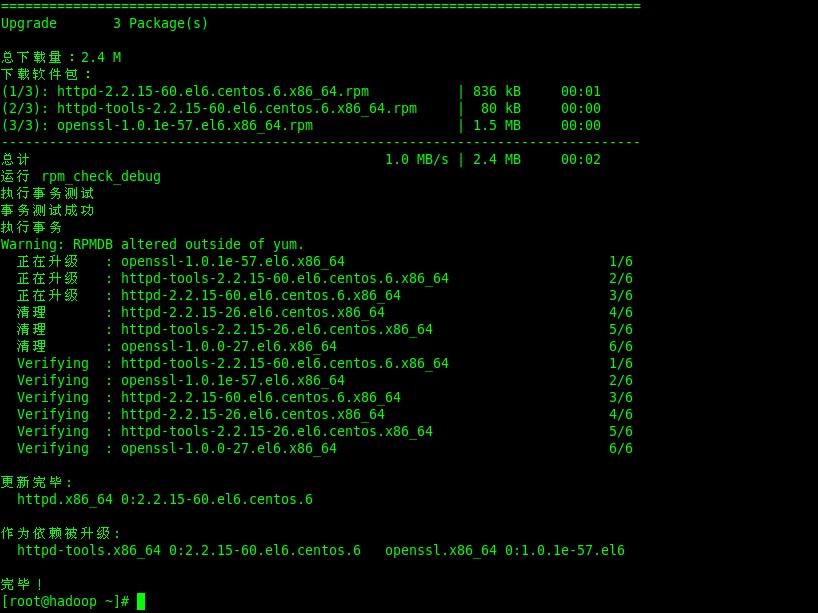Click the Verifying line for httpd-2.2.15-26.el6.centos.x86_64
The height and width of the screenshot is (613, 818).
coord(324,414)
